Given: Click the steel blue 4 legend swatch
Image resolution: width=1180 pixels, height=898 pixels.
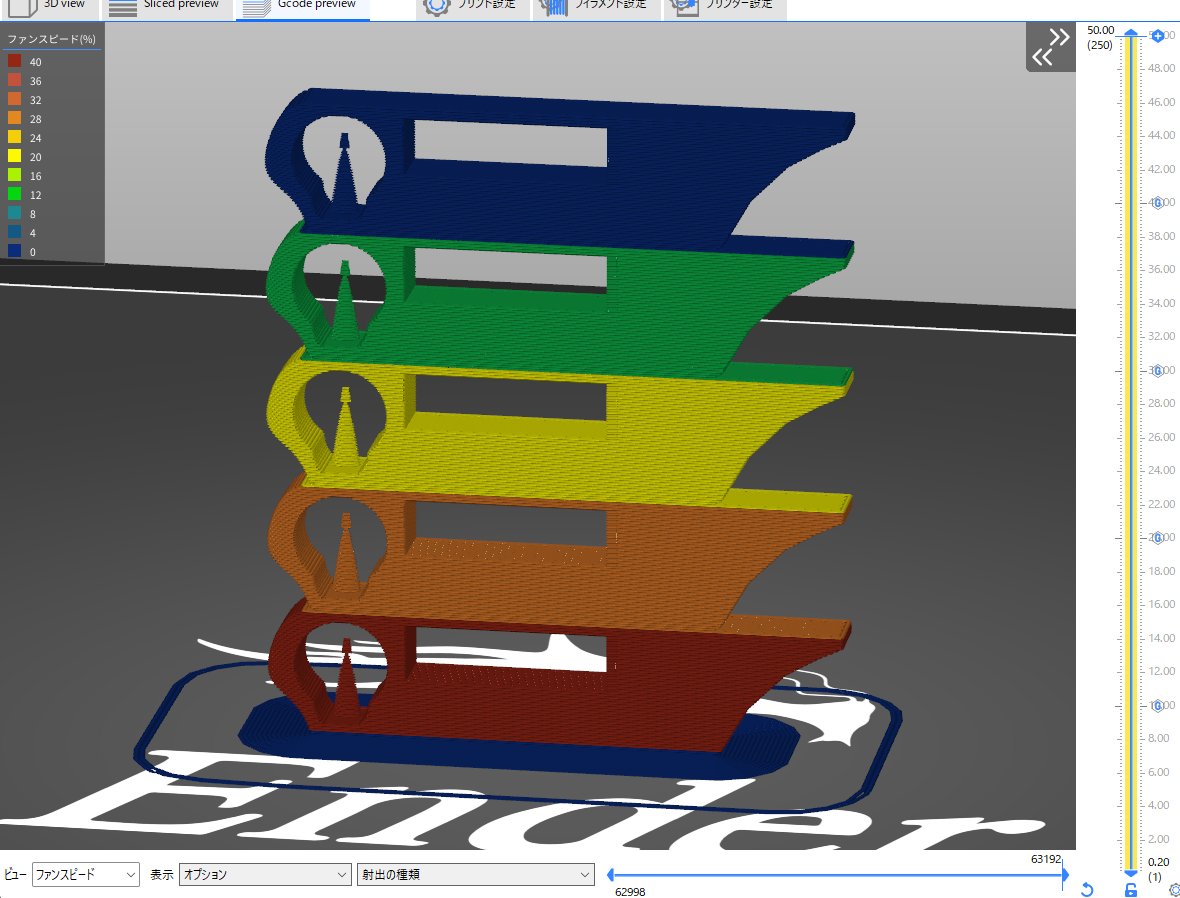Looking at the screenshot, I should 14,232.
